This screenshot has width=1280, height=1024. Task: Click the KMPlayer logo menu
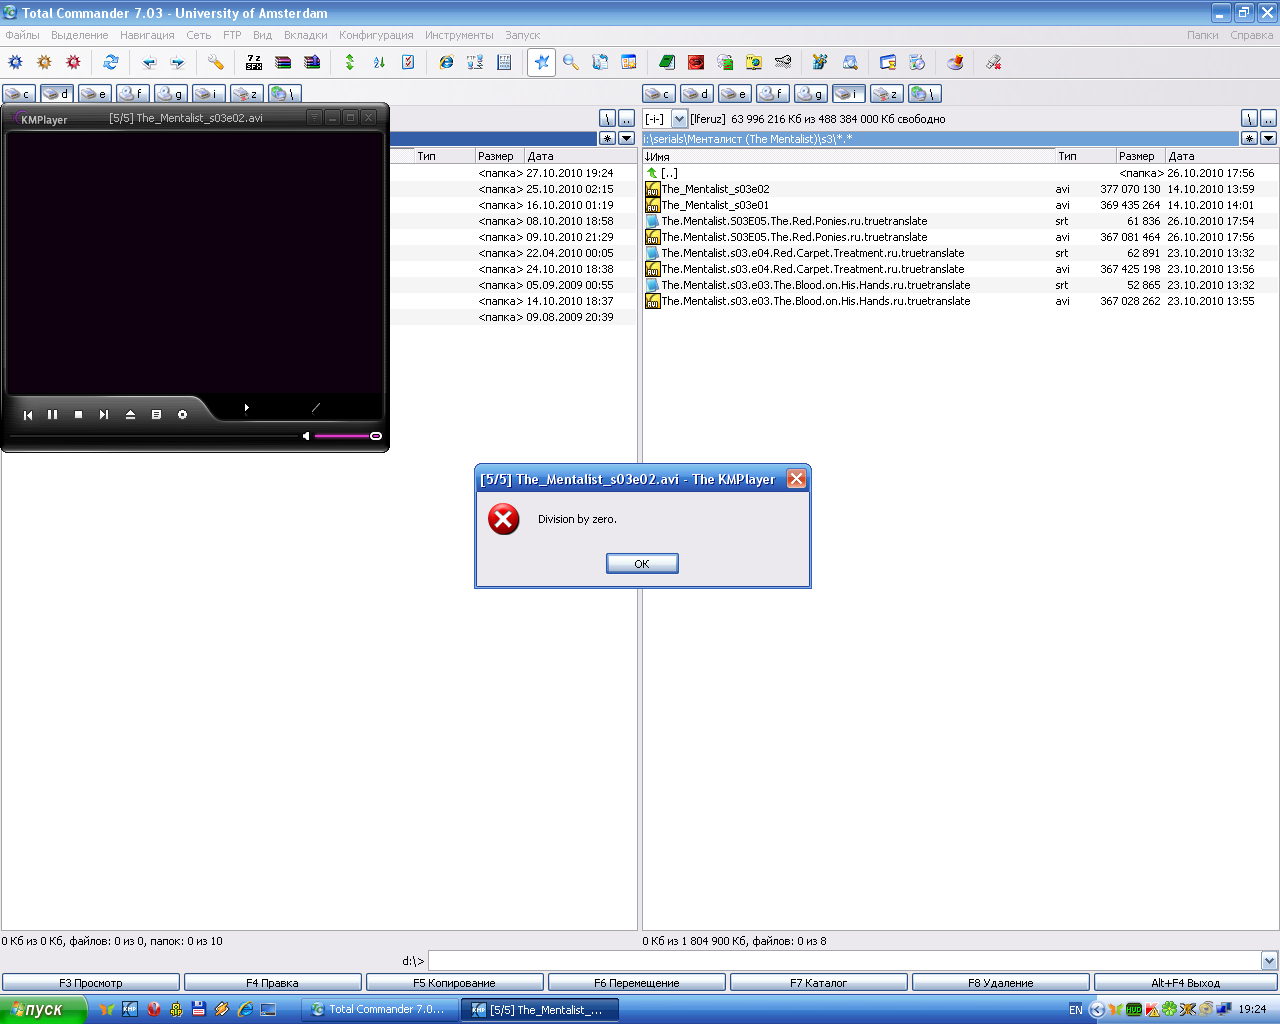38,118
